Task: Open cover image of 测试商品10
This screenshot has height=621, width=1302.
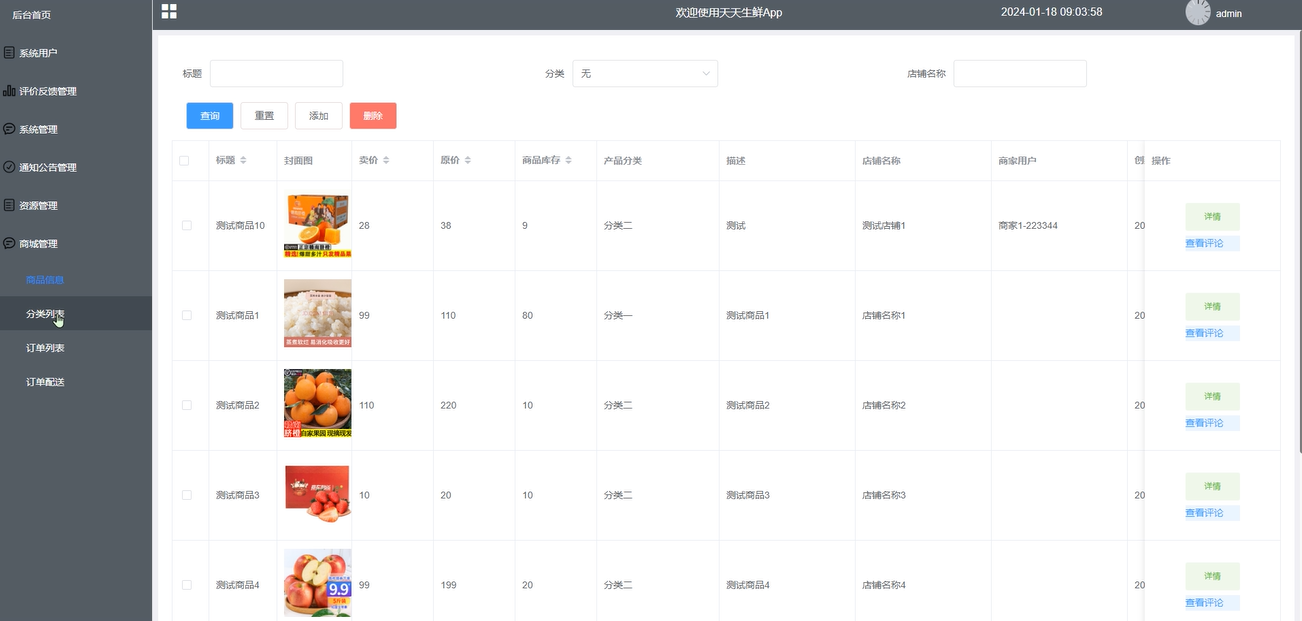Action: [x=317, y=226]
